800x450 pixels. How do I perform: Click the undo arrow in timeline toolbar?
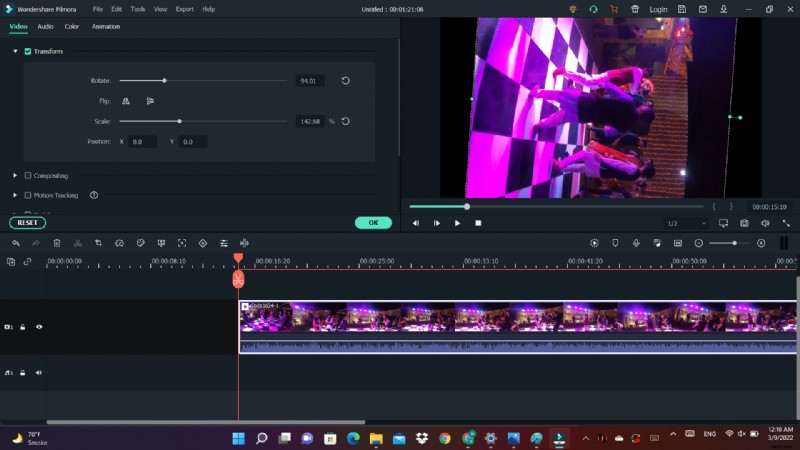coord(16,243)
